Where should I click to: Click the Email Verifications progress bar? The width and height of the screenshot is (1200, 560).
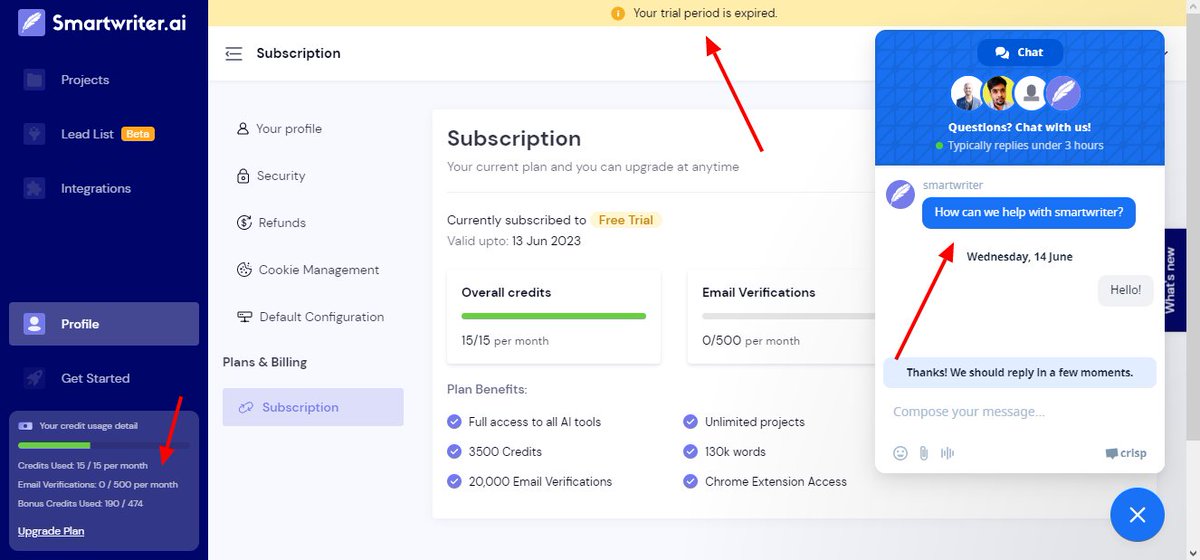[x=788, y=316]
